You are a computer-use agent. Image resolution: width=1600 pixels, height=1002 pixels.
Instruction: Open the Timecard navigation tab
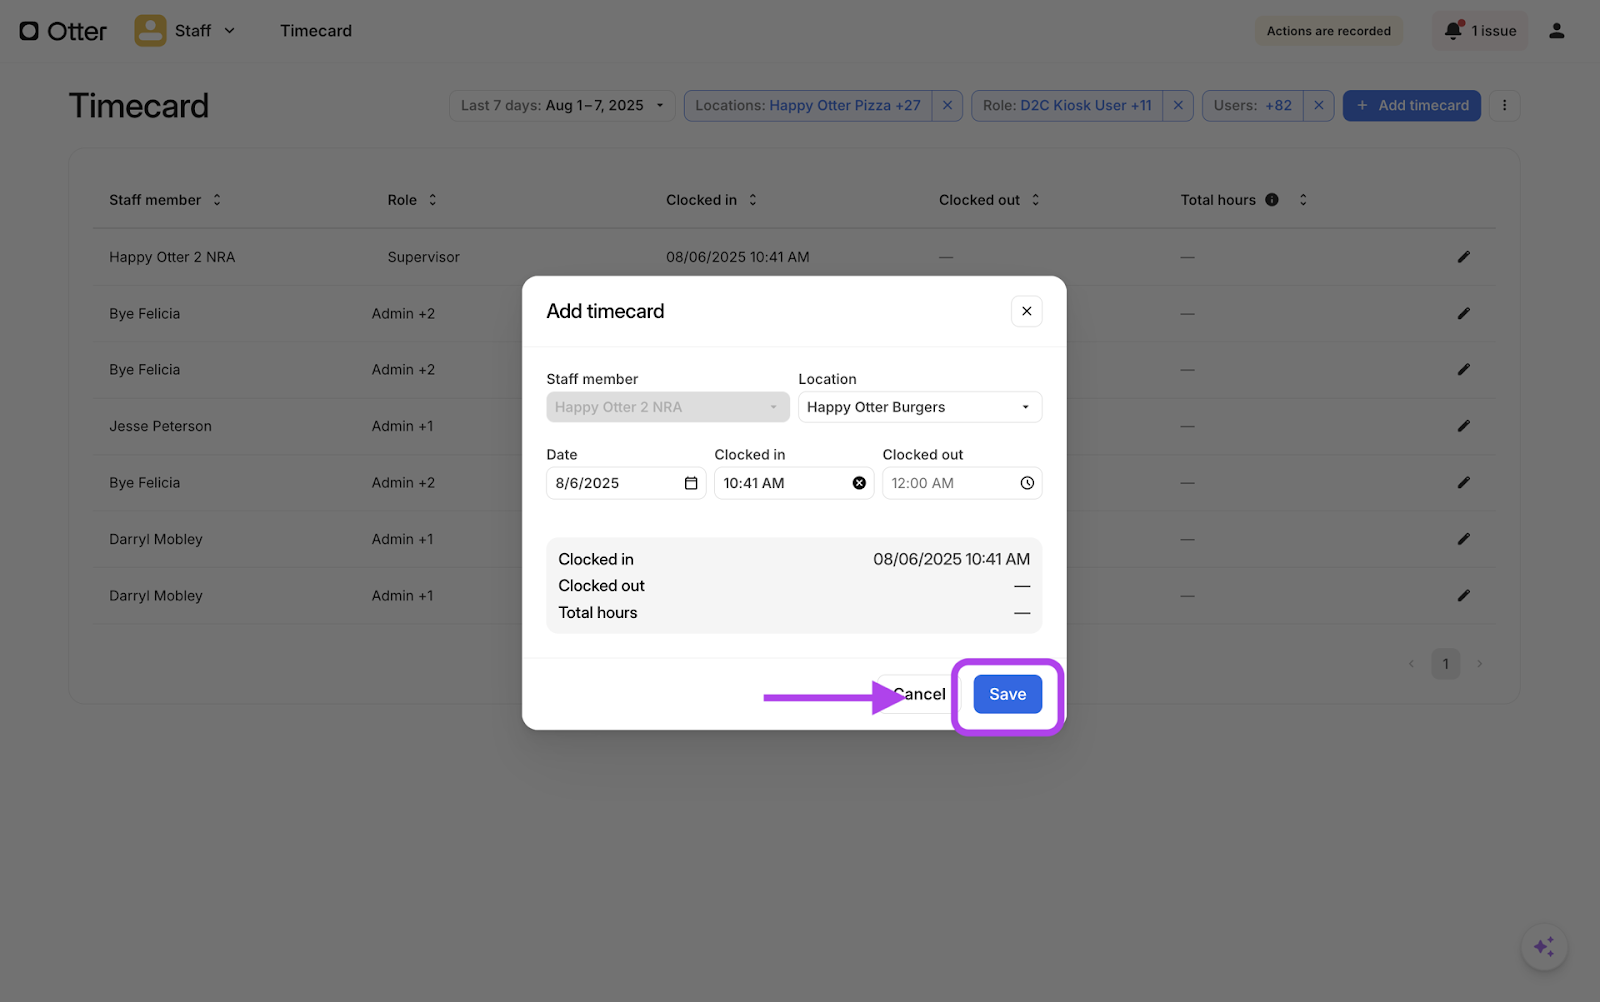[316, 31]
